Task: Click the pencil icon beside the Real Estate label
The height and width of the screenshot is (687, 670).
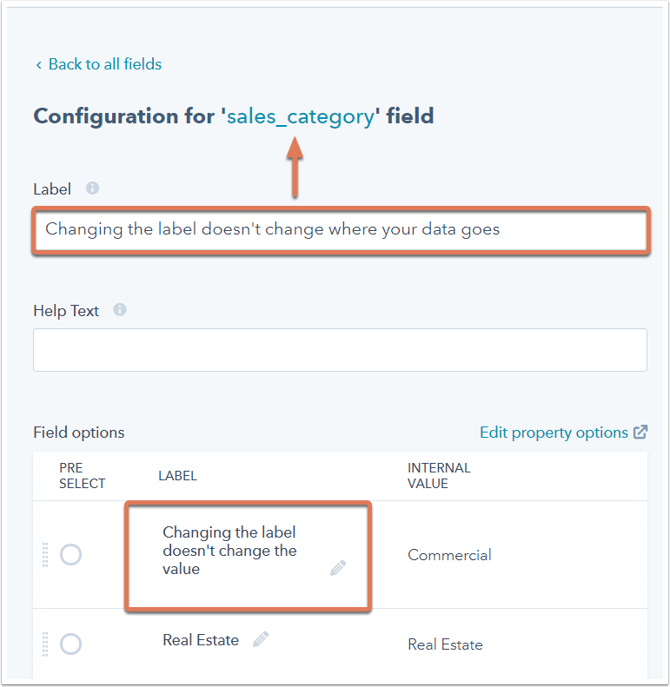Action: click(x=261, y=639)
